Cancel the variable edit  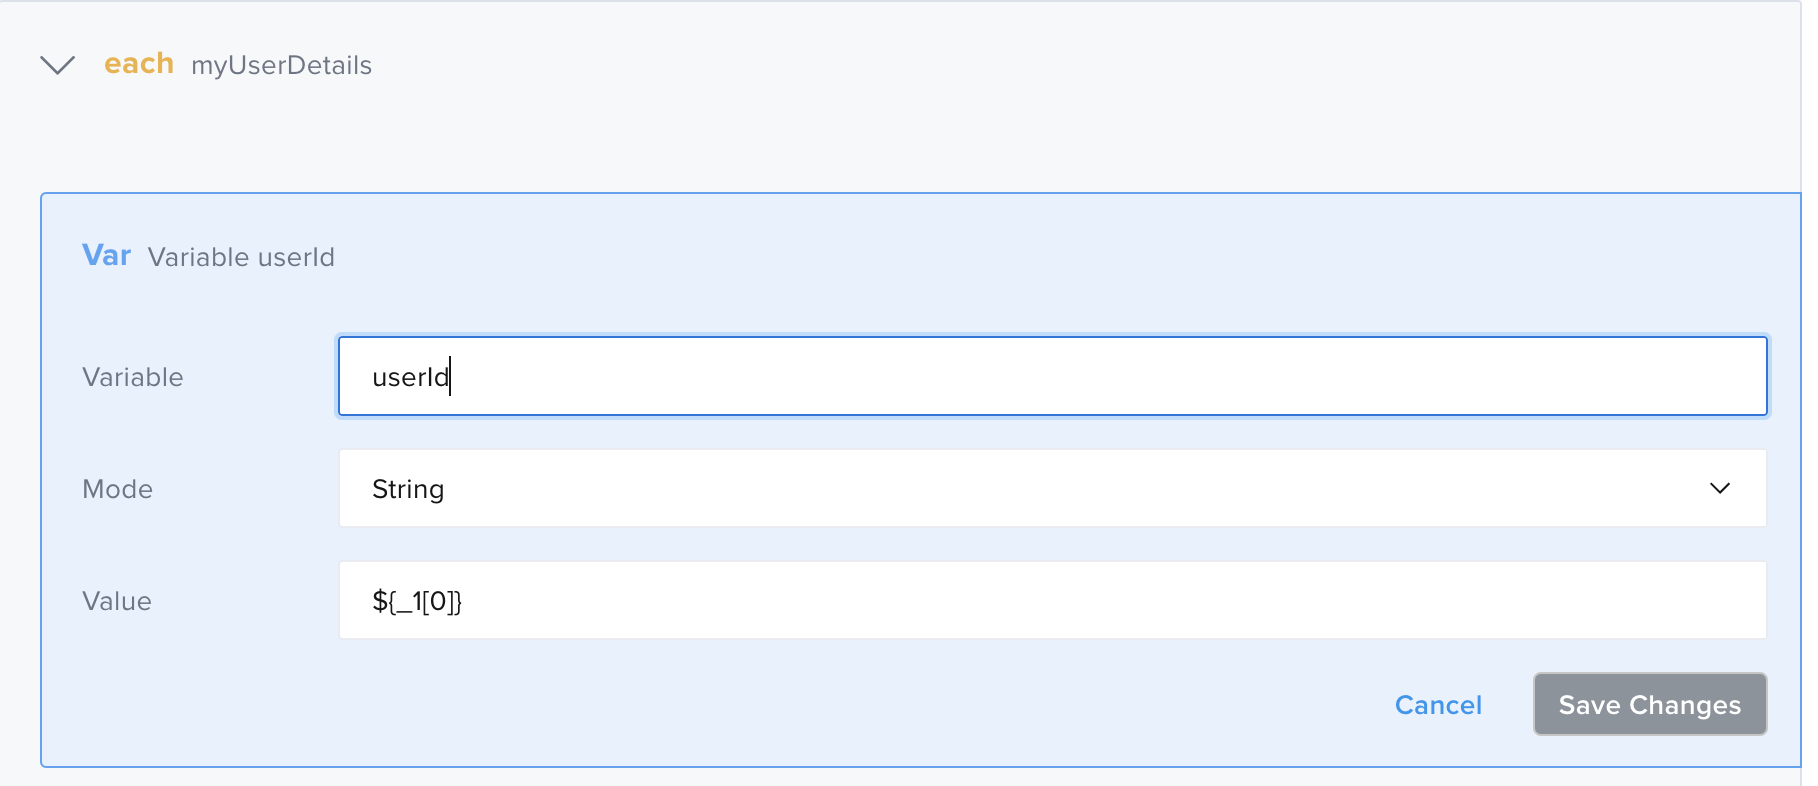(x=1438, y=704)
